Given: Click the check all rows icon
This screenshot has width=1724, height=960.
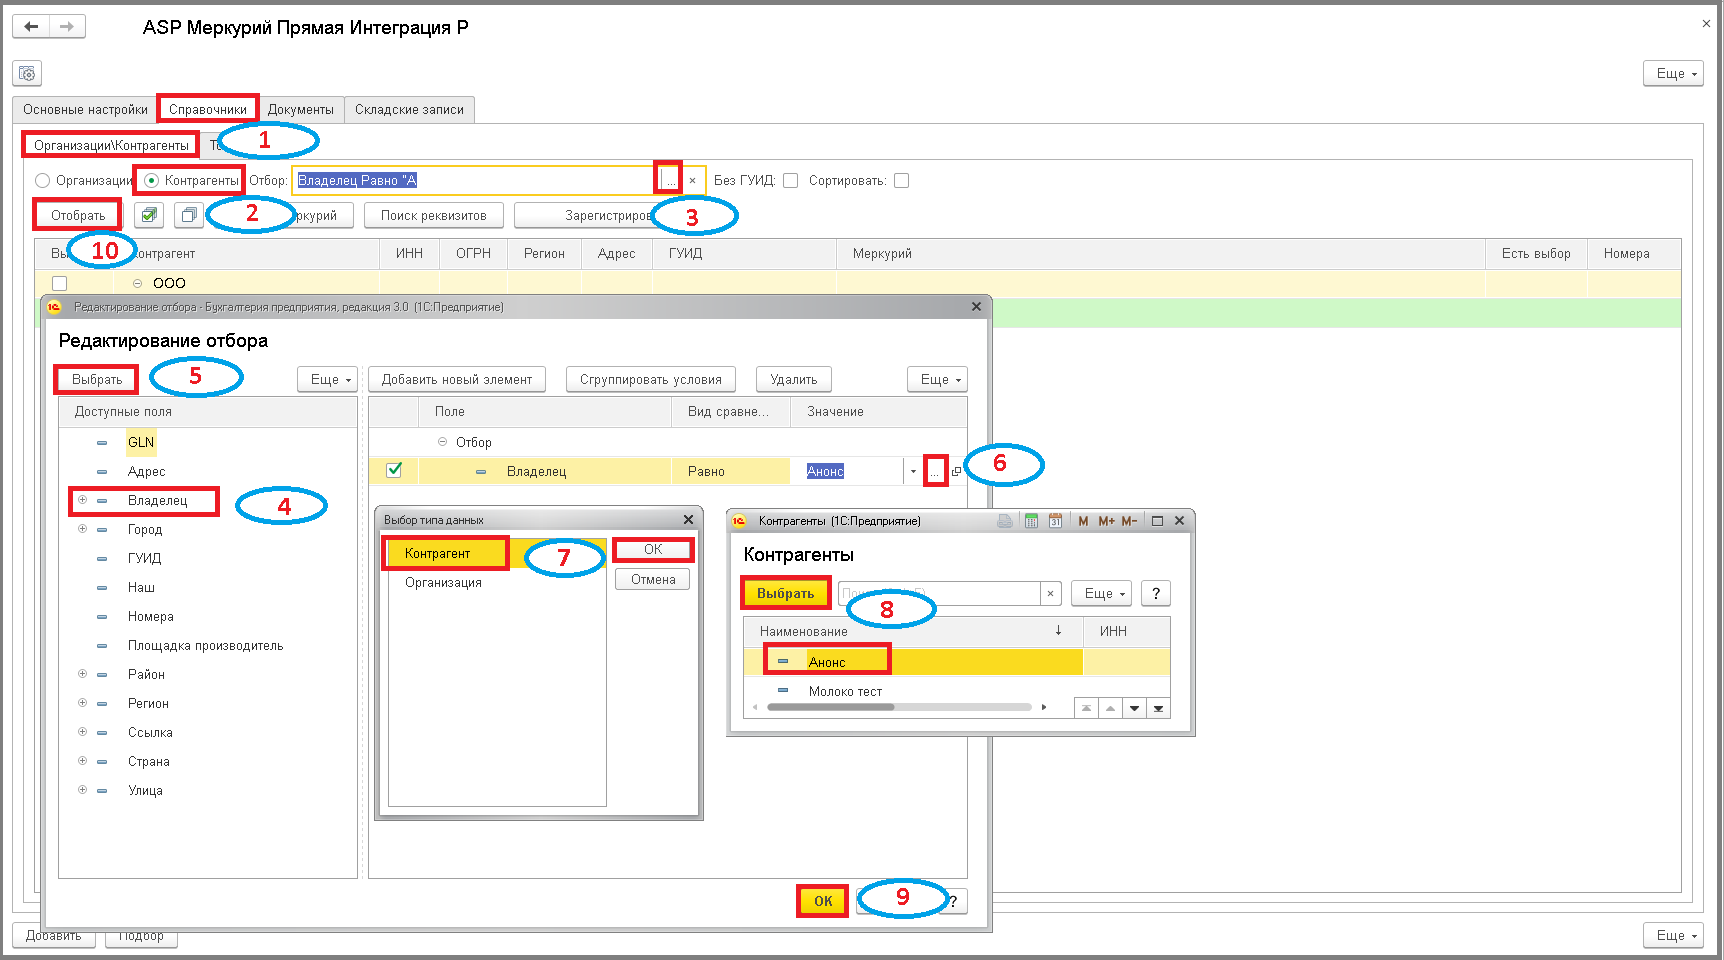Looking at the screenshot, I should pos(149,215).
